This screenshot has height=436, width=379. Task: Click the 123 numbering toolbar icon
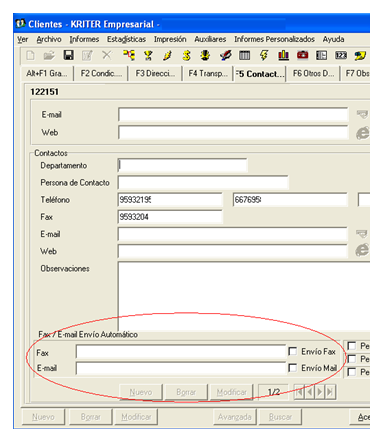click(341, 55)
